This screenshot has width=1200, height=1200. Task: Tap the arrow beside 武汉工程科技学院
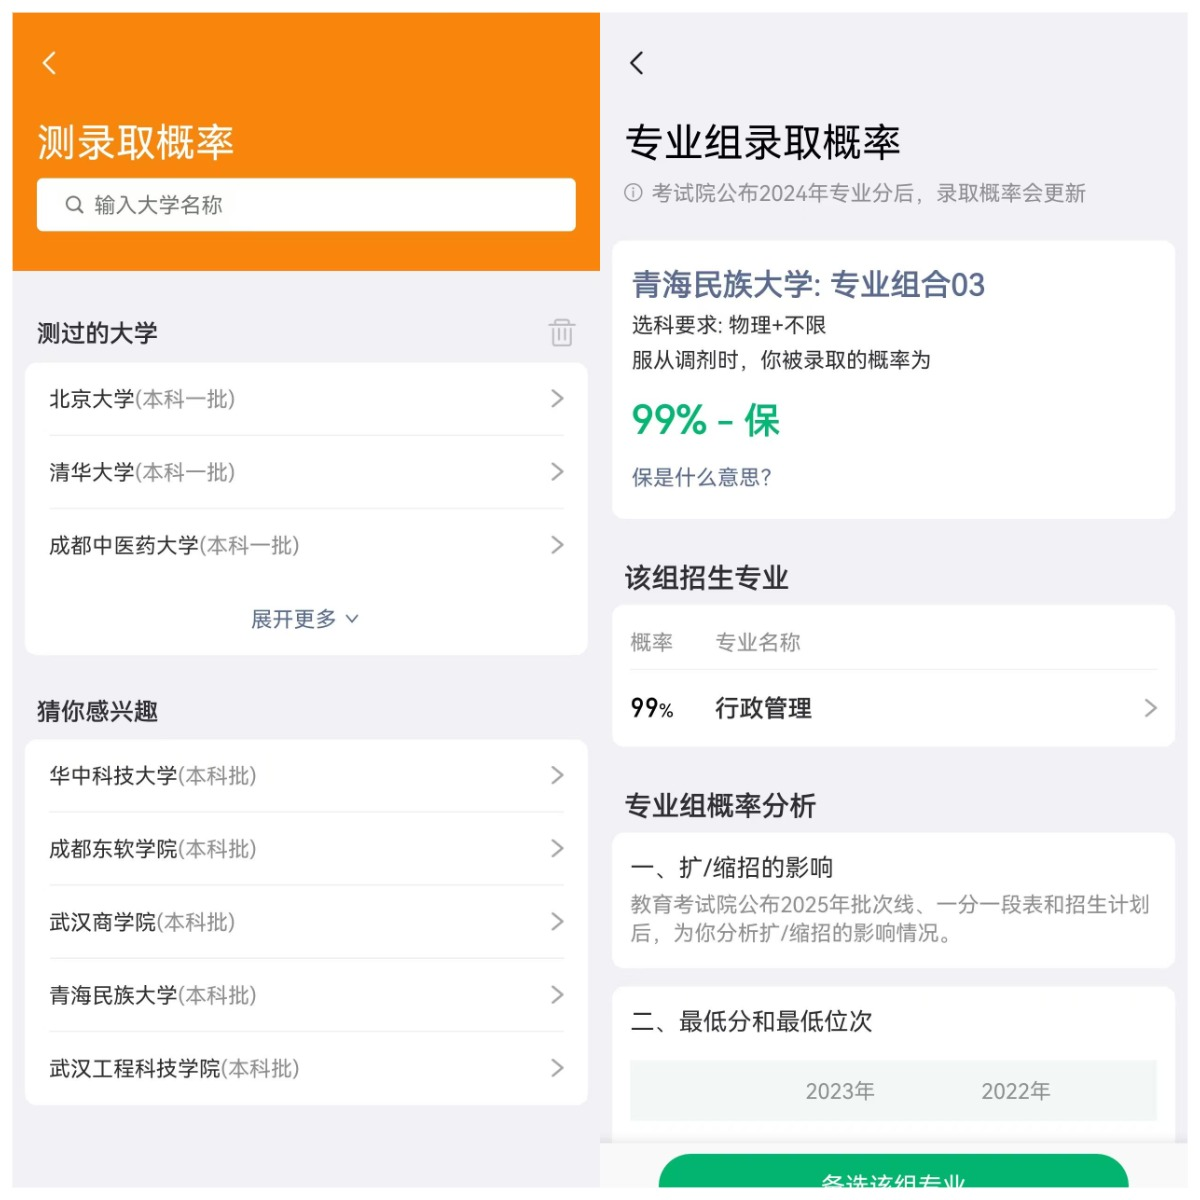coord(557,1068)
